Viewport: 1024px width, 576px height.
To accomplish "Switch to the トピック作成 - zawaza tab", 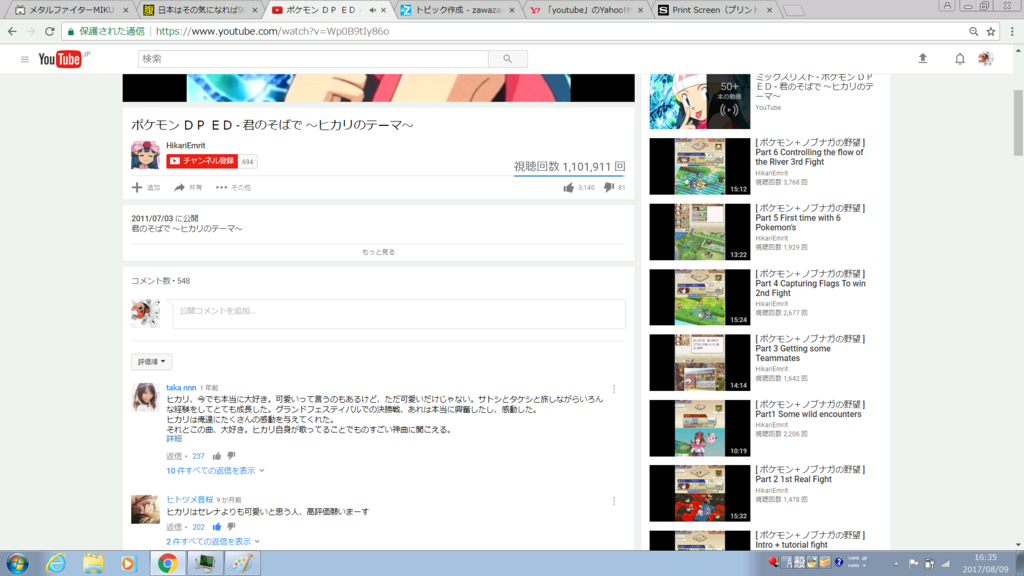I will click(x=458, y=10).
